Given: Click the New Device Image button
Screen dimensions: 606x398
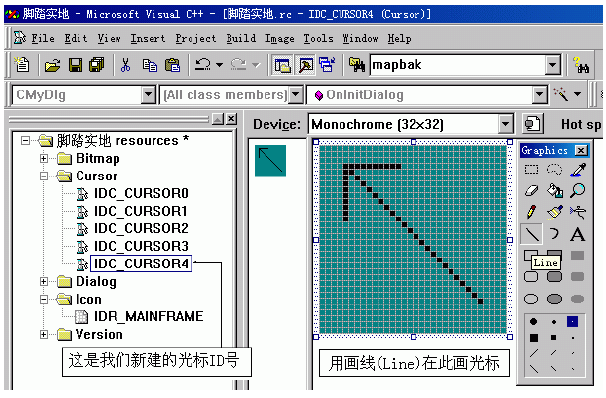Looking at the screenshot, I should (x=533, y=124).
